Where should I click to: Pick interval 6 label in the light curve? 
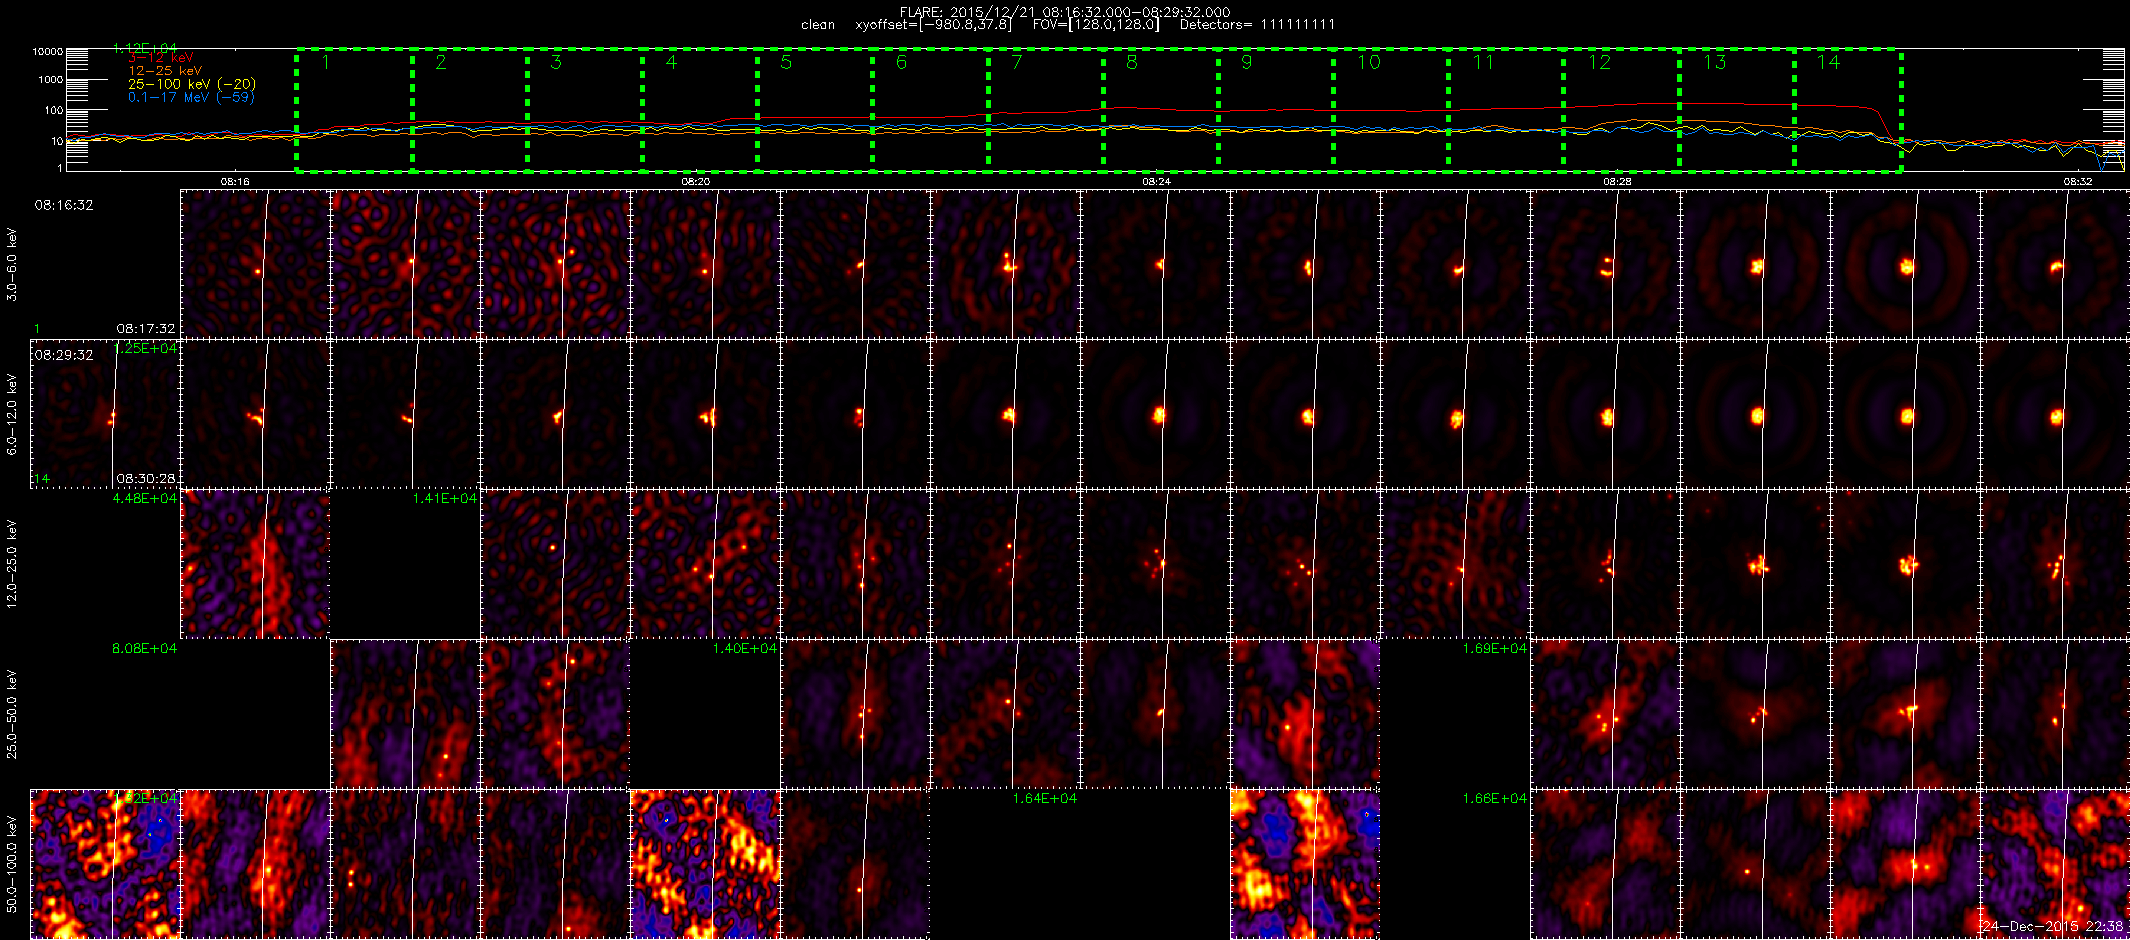[x=901, y=63]
